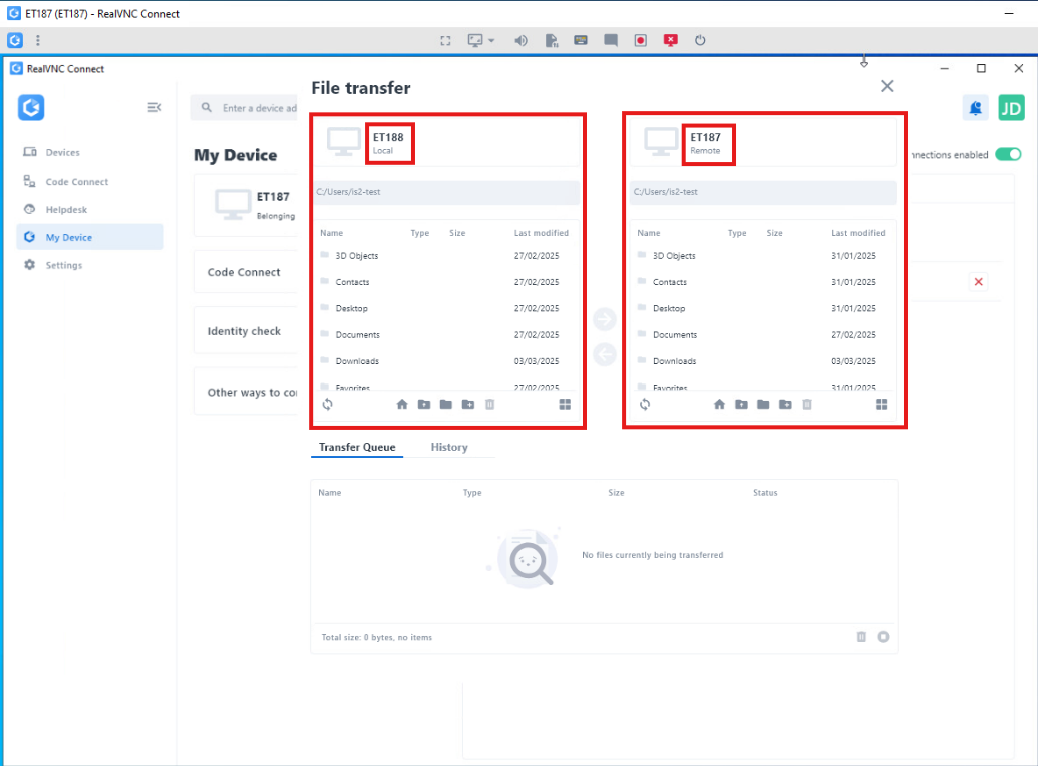Select Downloads folder in remote pane
This screenshot has height=766, width=1038.
click(x=763, y=361)
